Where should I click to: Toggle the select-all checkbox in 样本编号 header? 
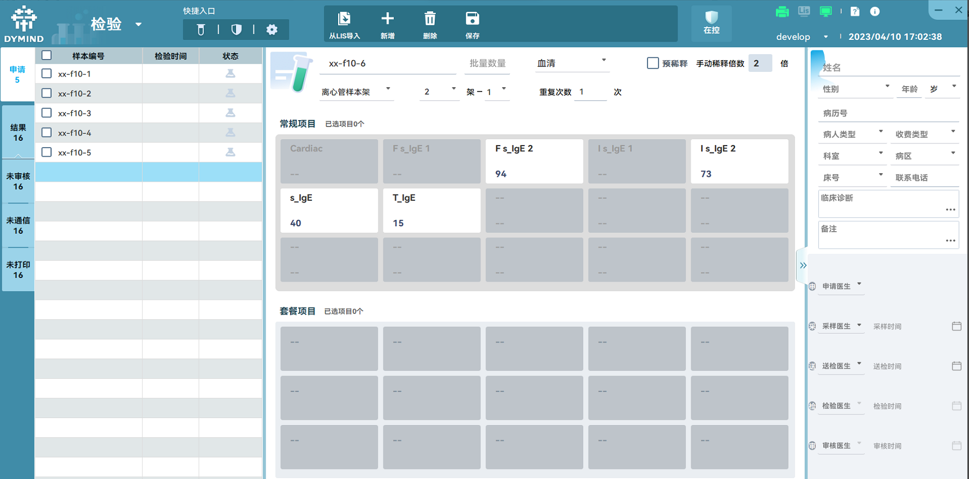tap(47, 56)
